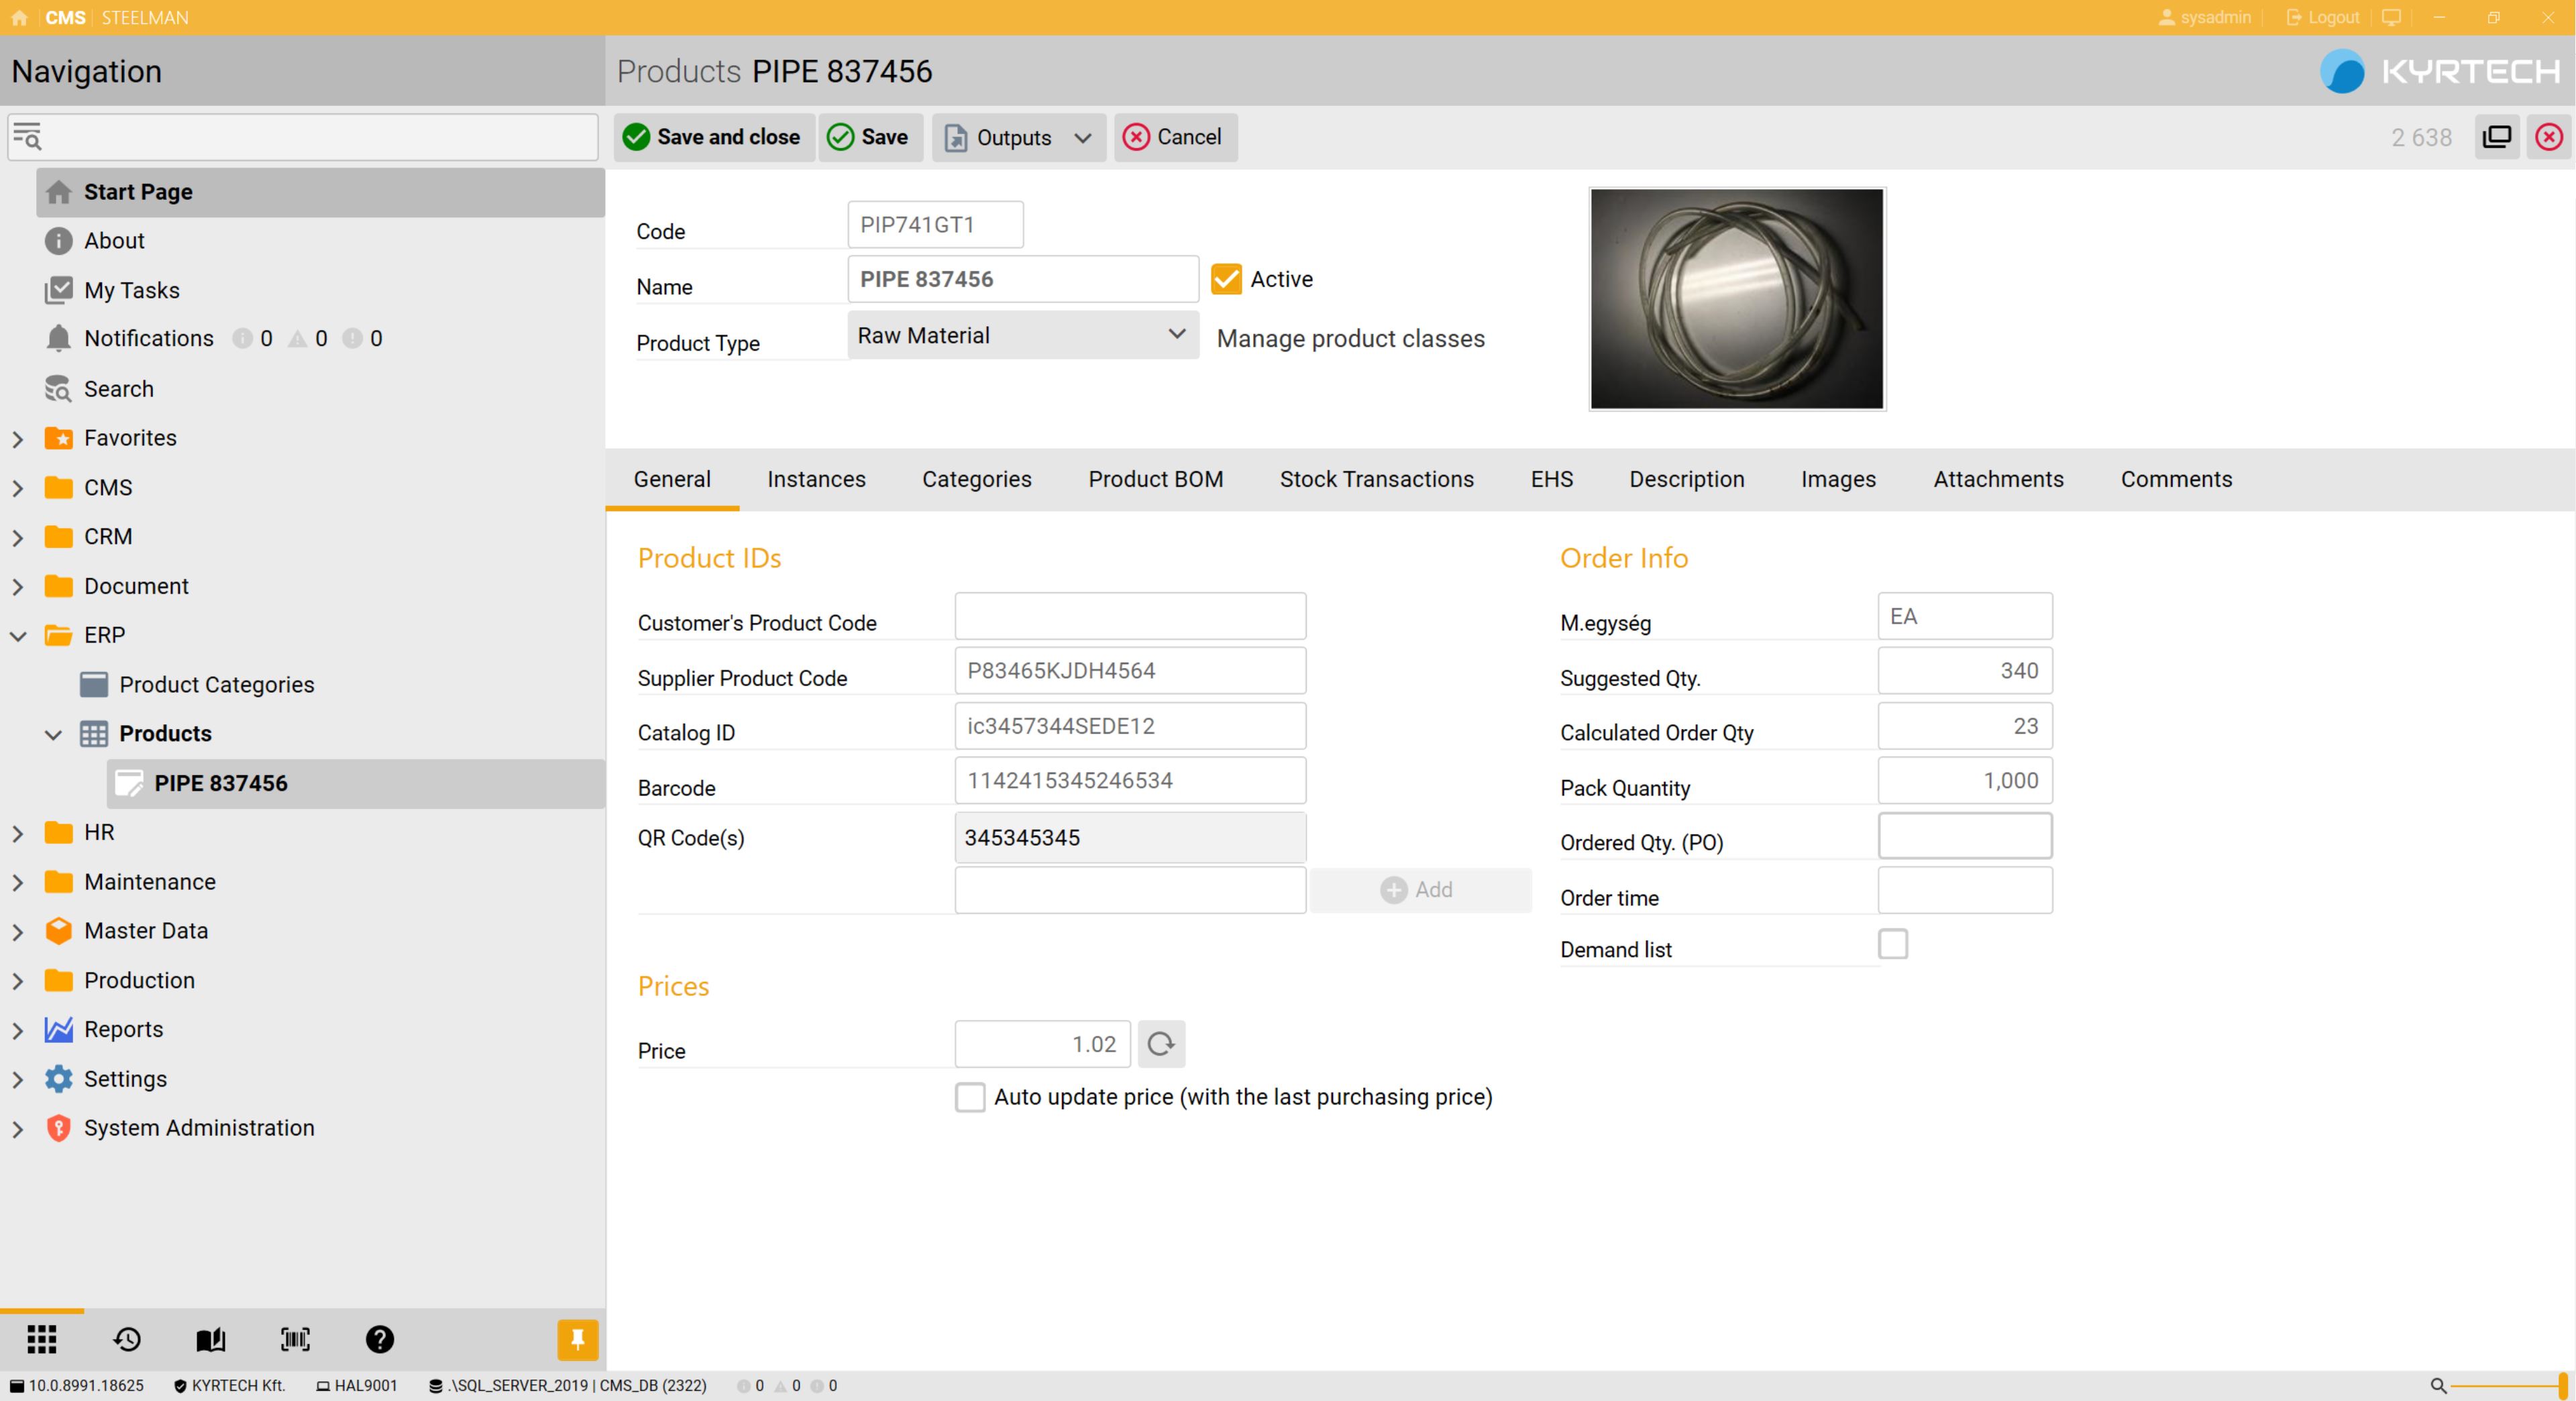Open the help question mark icon
2576x1401 pixels.
point(379,1339)
